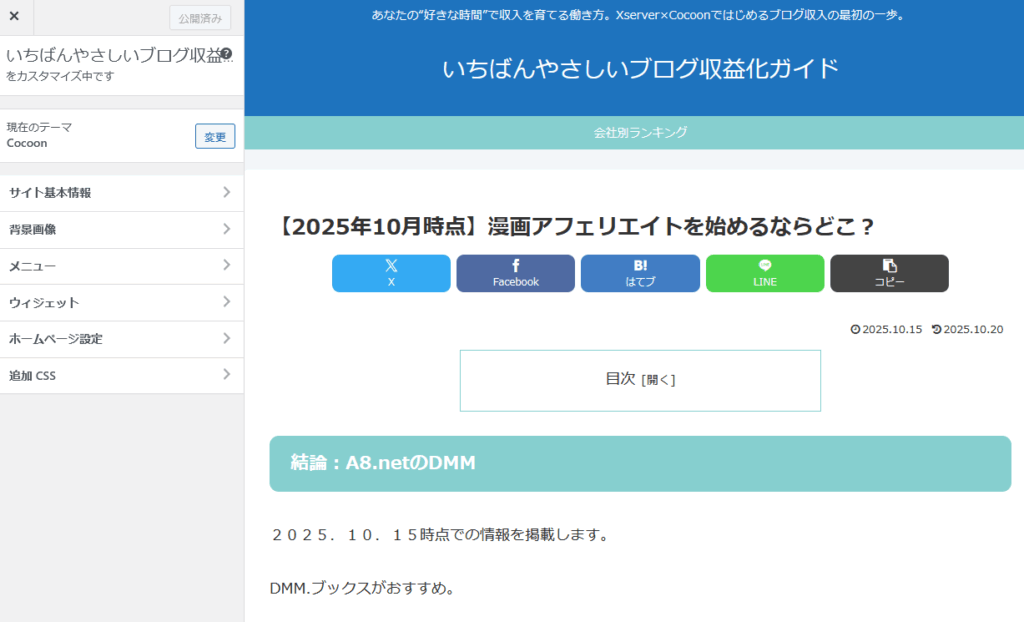
Task: Expand the メニュー section chevron
Action: coord(227,266)
